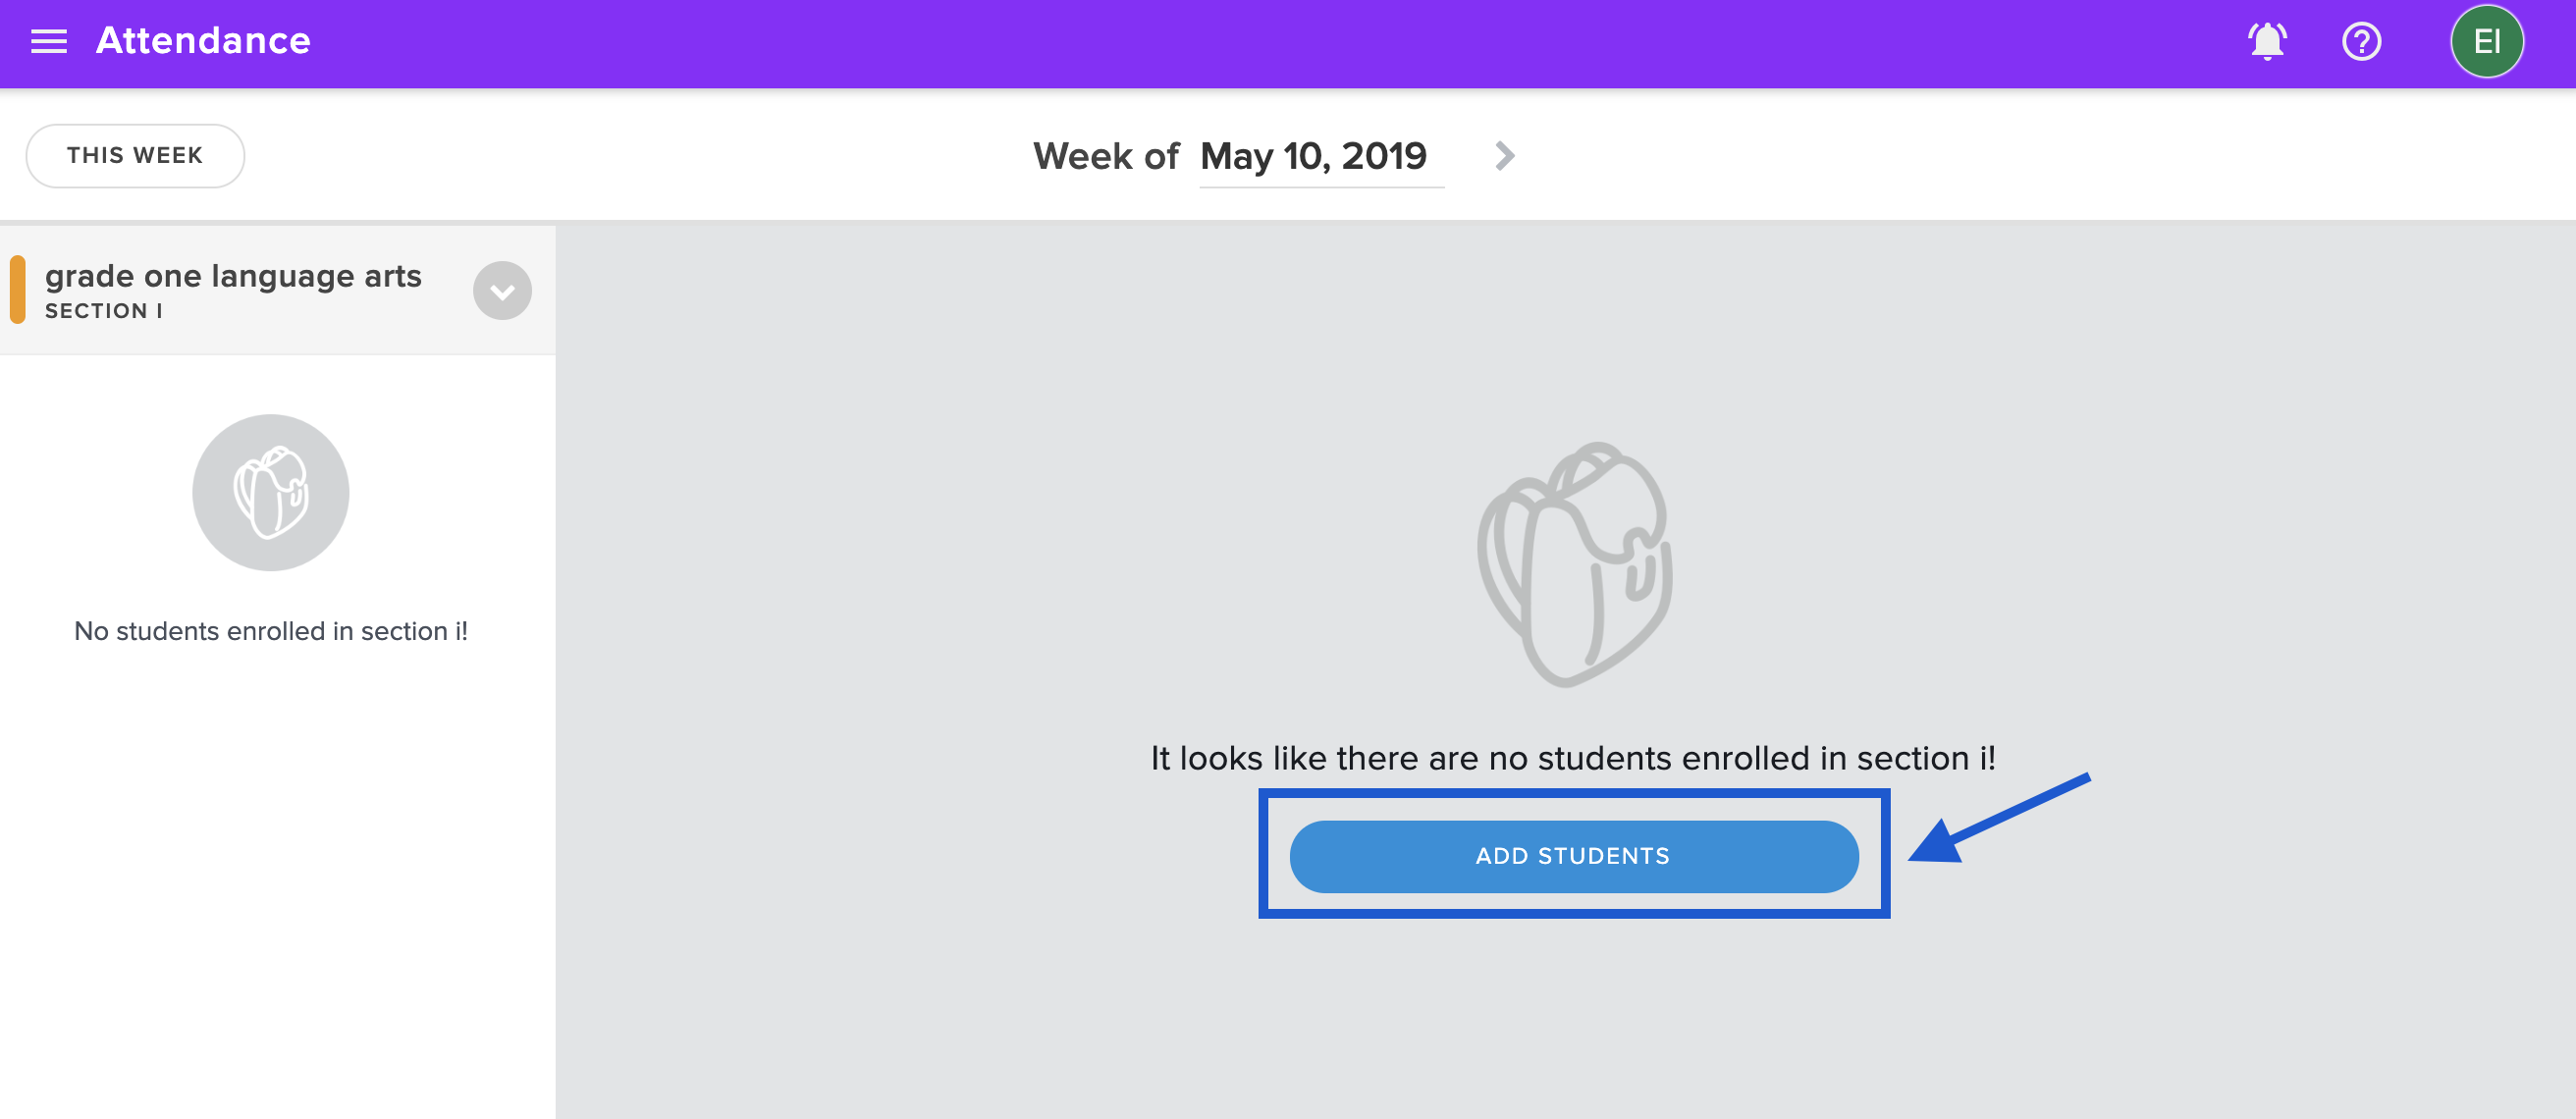Click the Attendance page title

(203, 41)
